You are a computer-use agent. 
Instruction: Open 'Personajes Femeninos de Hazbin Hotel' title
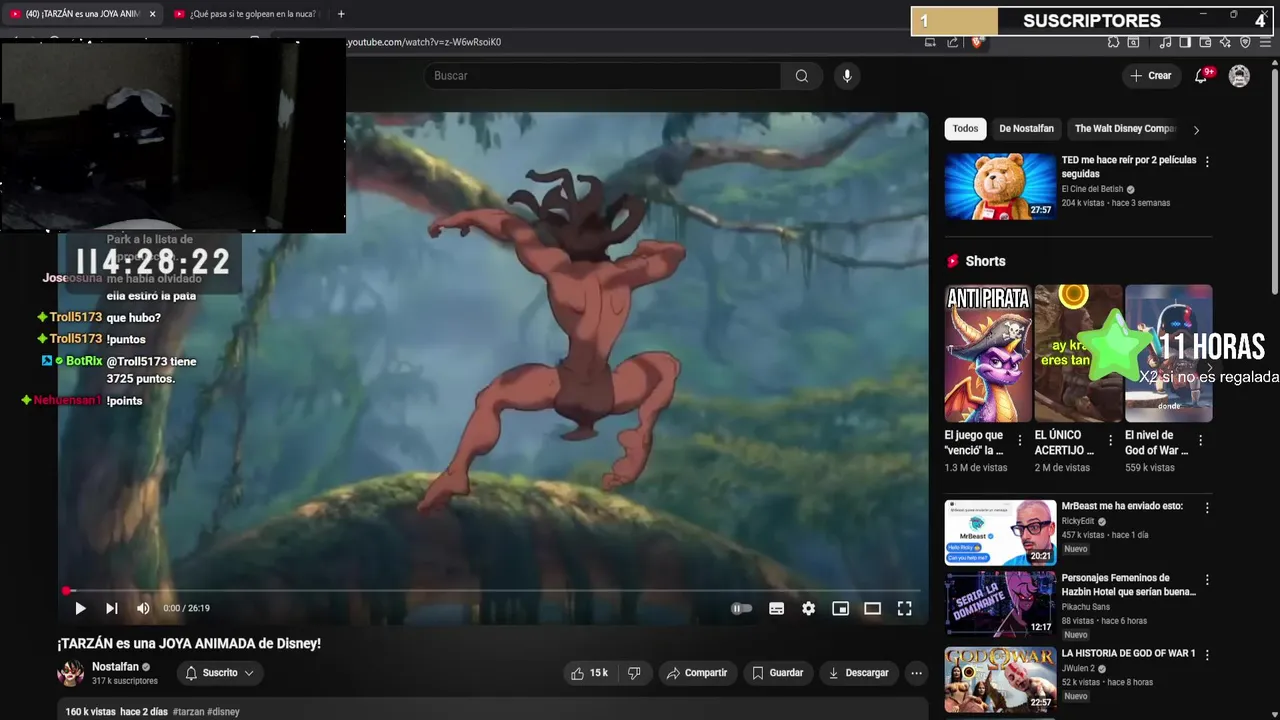pyautogui.click(x=1128, y=584)
